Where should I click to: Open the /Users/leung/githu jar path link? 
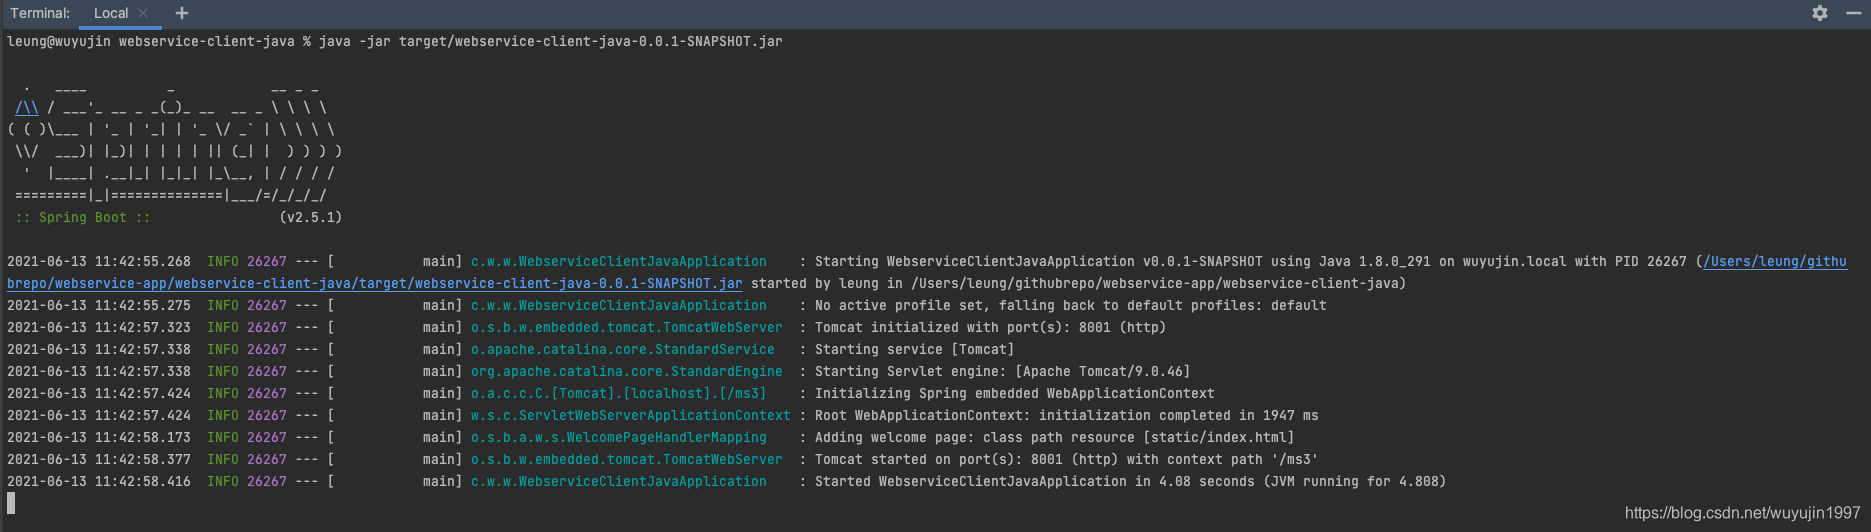pos(1775,261)
